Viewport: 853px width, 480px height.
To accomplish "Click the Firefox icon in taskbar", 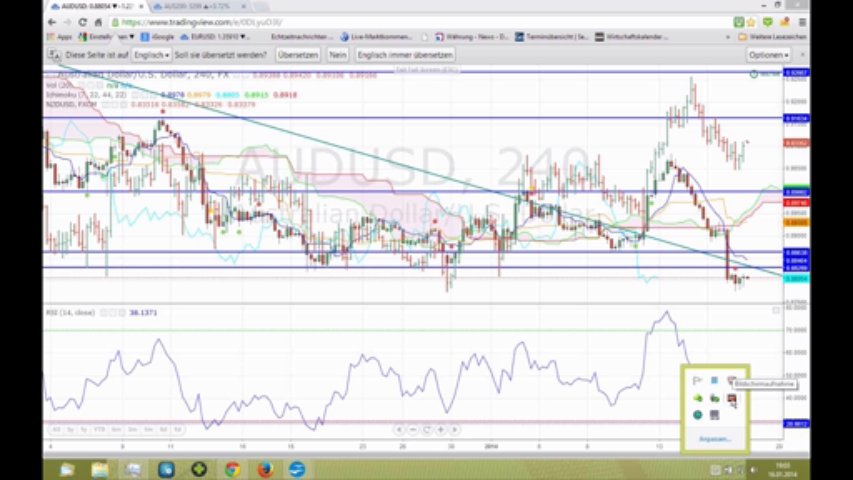I will (264, 469).
